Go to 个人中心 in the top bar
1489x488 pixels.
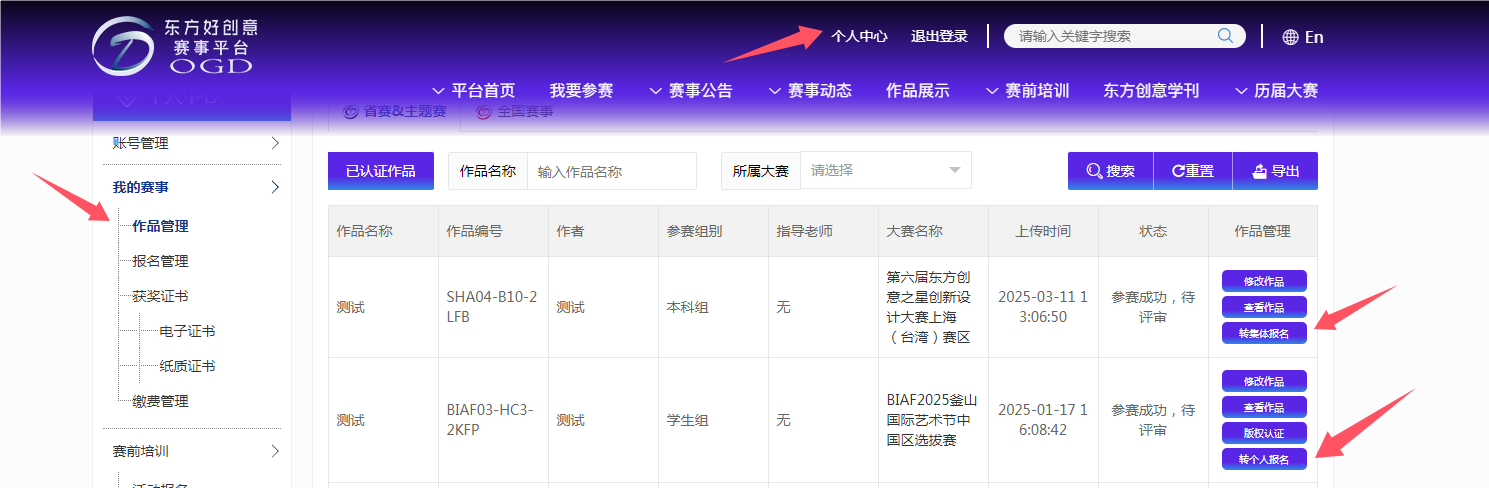[858, 36]
